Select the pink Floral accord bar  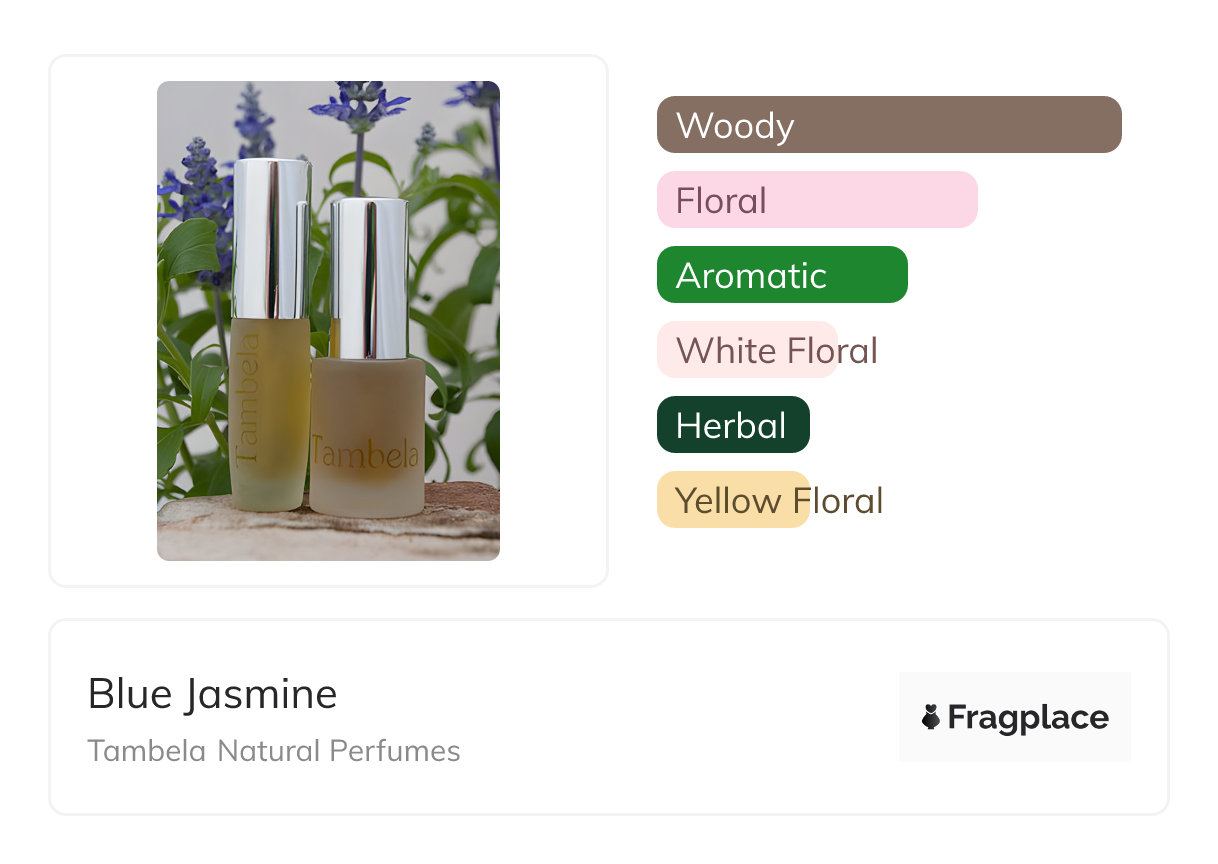816,200
